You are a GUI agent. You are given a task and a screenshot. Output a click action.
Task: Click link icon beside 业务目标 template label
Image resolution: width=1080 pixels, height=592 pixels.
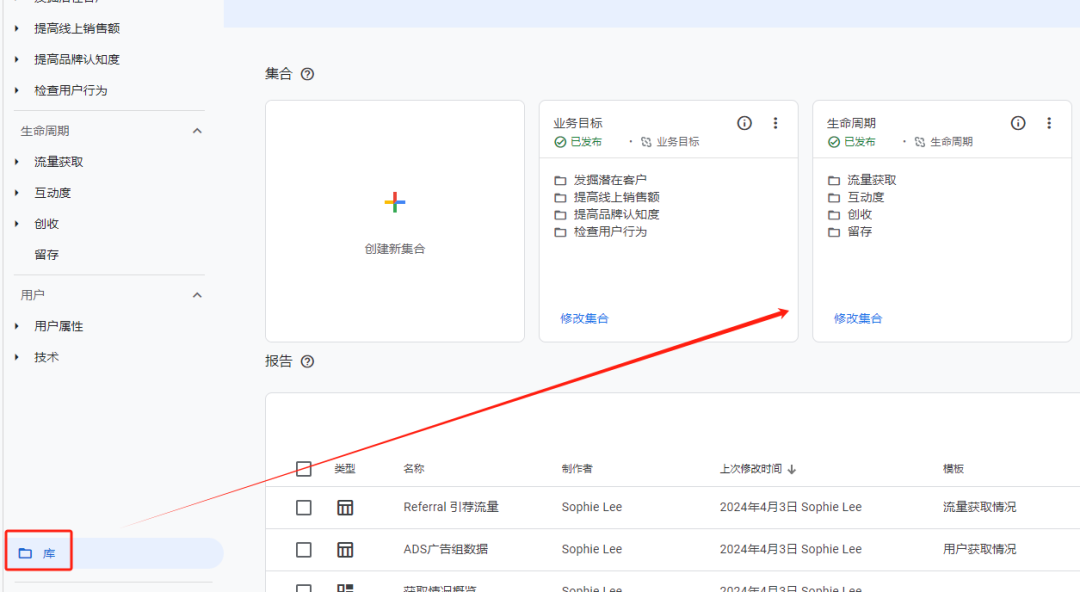pyautogui.click(x=646, y=142)
